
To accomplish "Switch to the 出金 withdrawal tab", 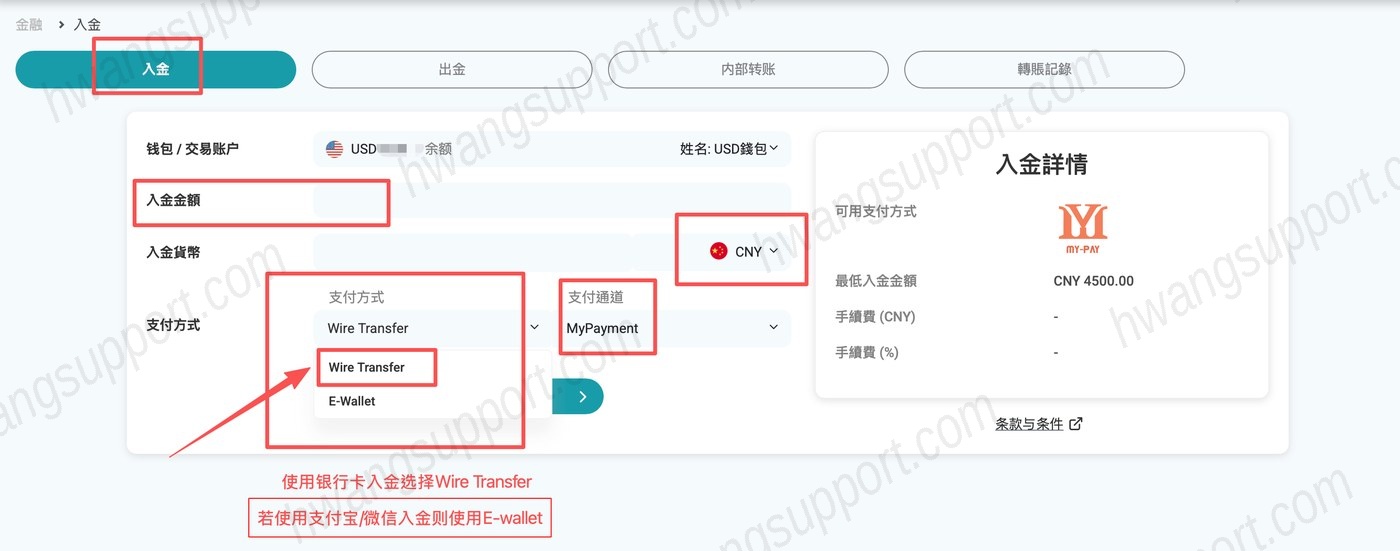I will point(452,70).
